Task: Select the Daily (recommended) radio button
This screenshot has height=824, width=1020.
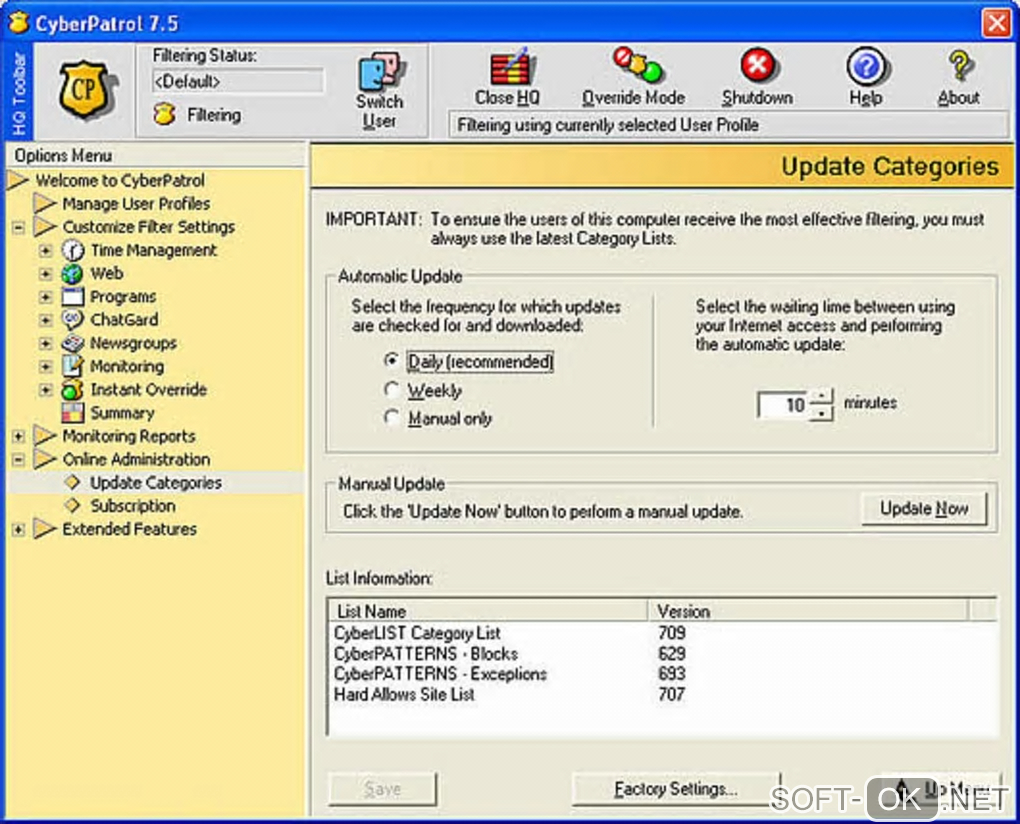Action: point(391,360)
